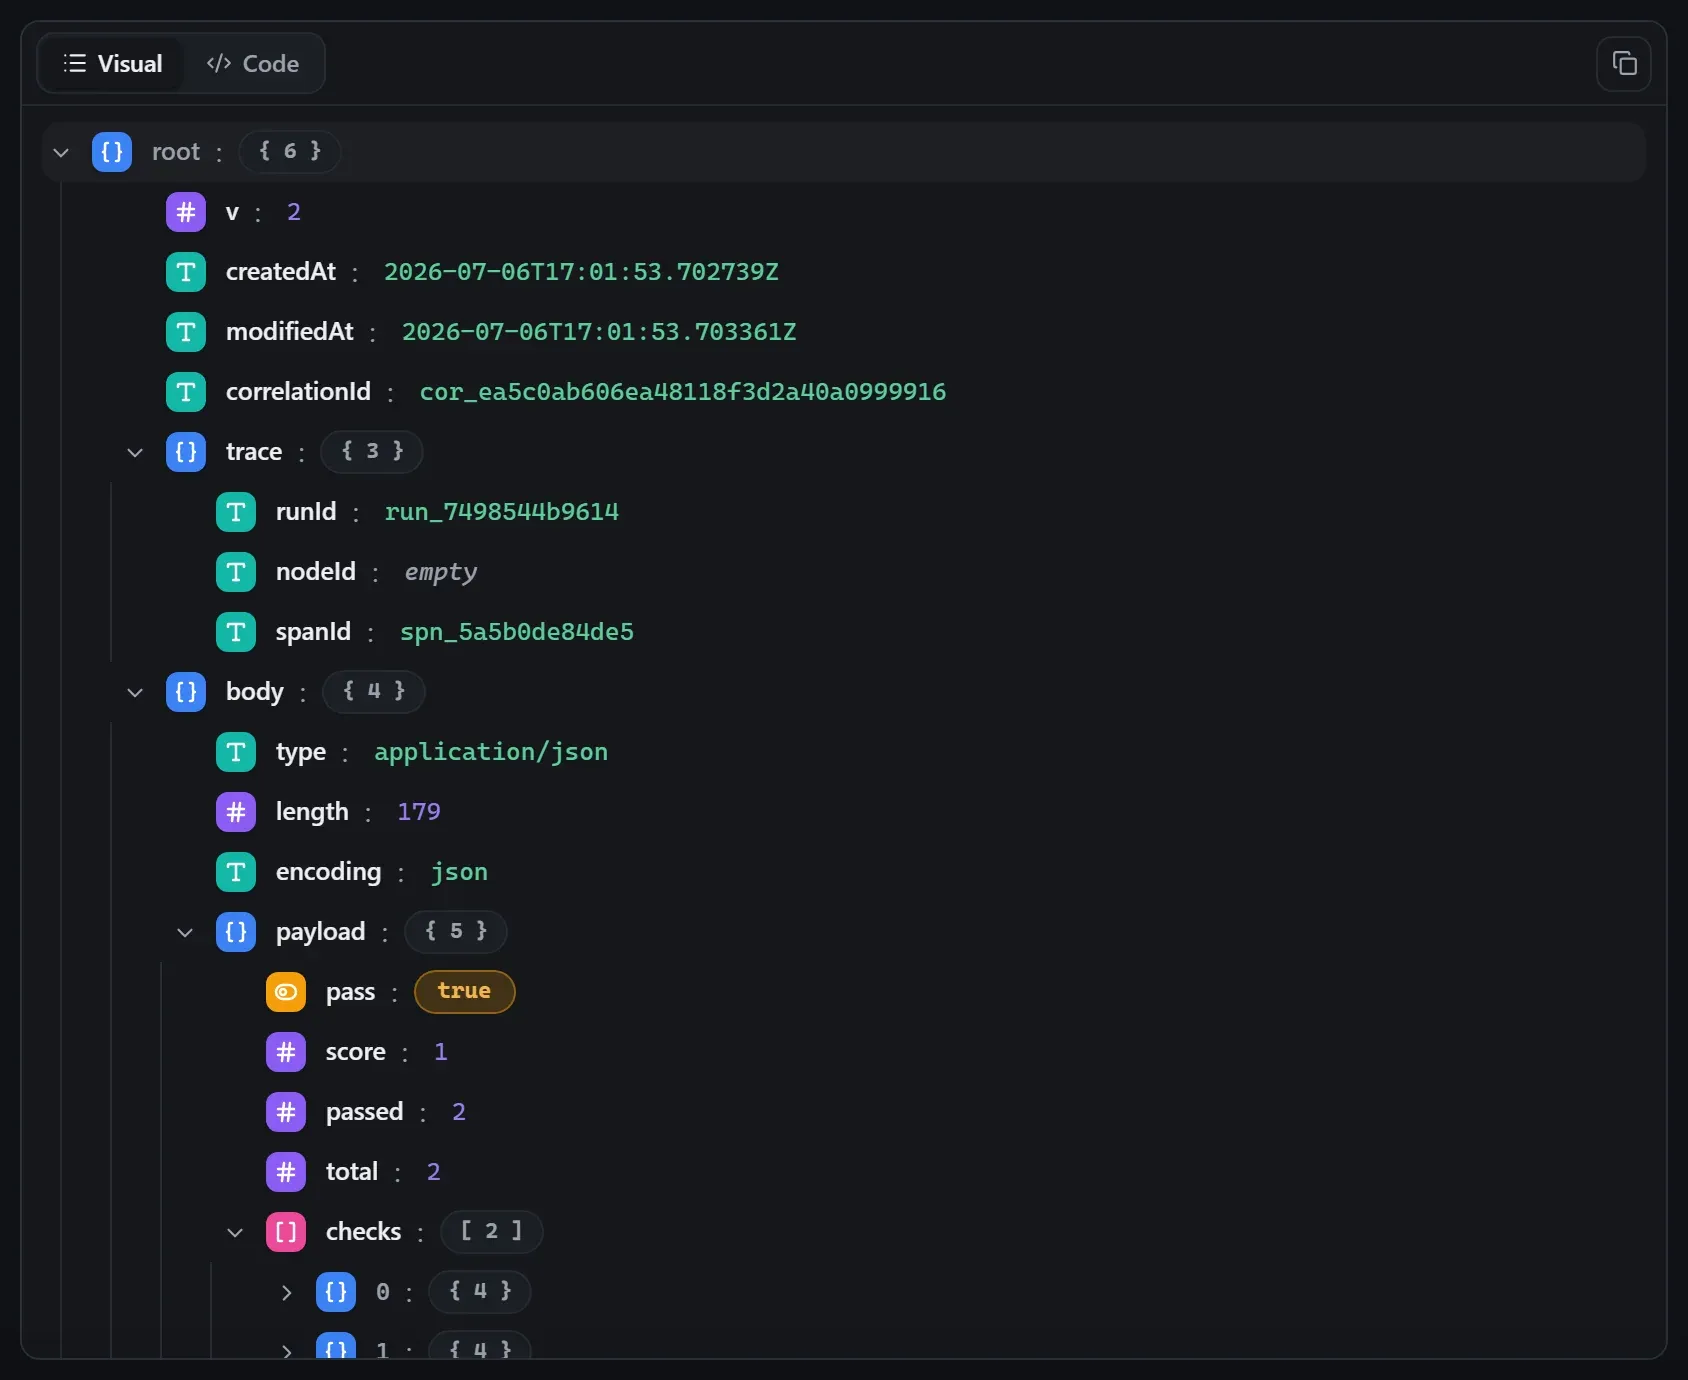Click the root key label
Image resolution: width=1688 pixels, height=1380 pixels.
176,152
